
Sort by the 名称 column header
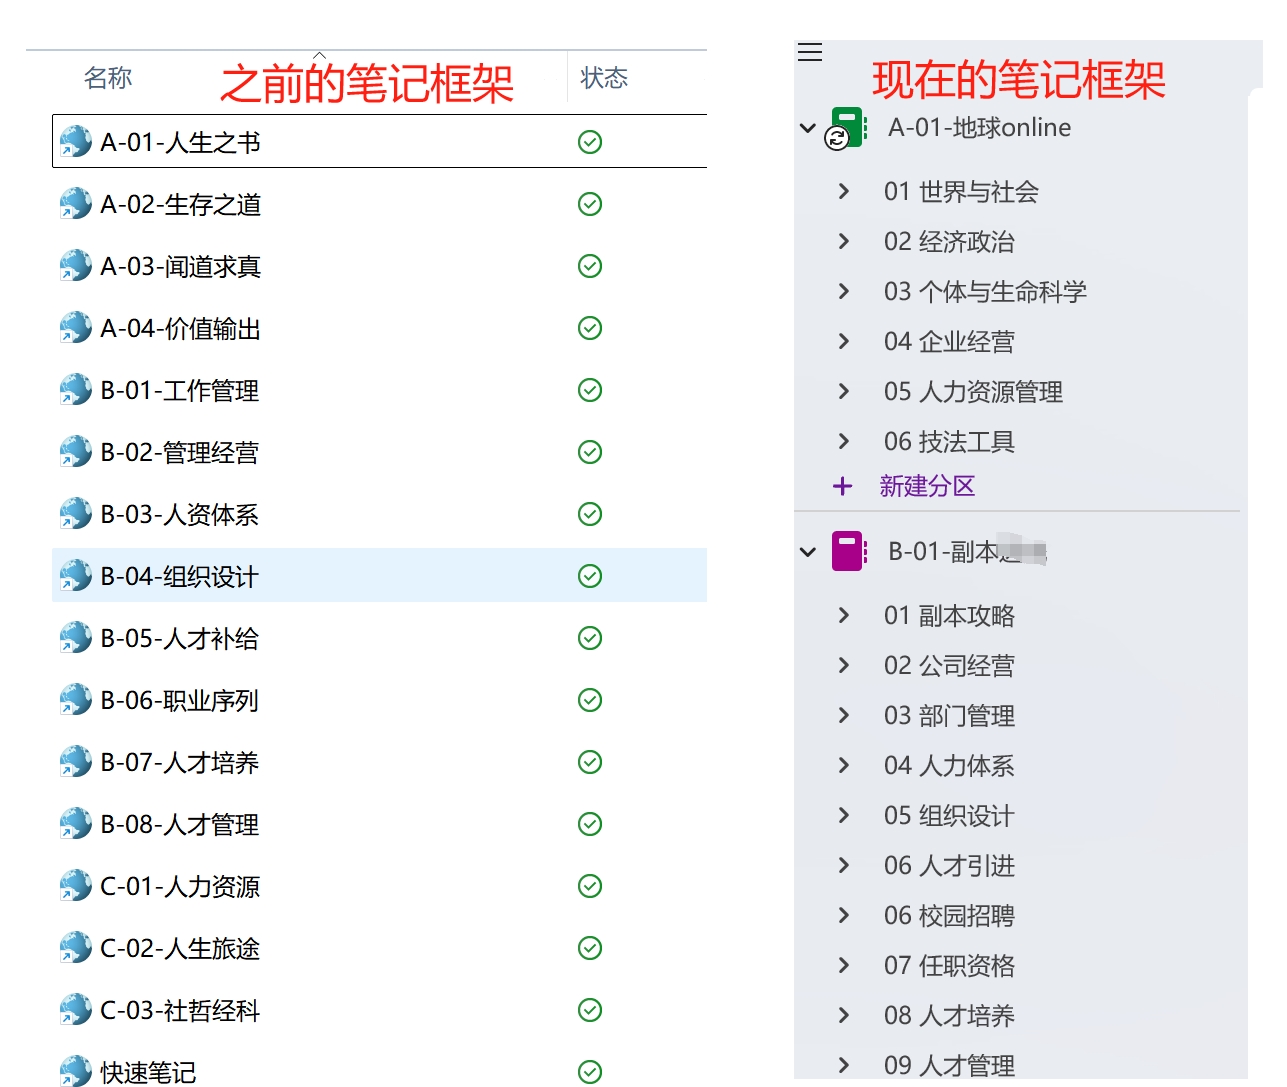point(108,78)
